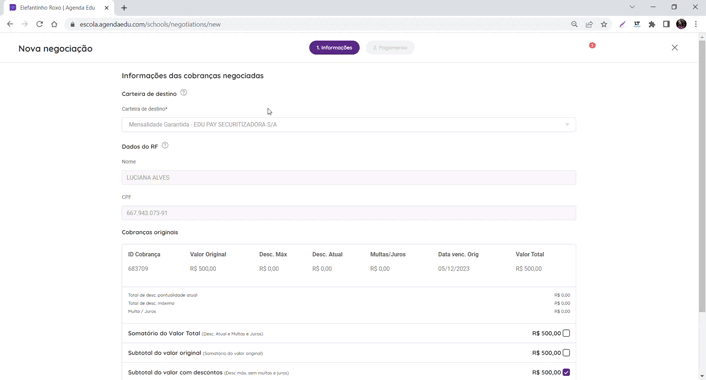The width and height of the screenshot is (706, 380).
Task: Open the extension icon beside the pen
Action: tap(637, 24)
